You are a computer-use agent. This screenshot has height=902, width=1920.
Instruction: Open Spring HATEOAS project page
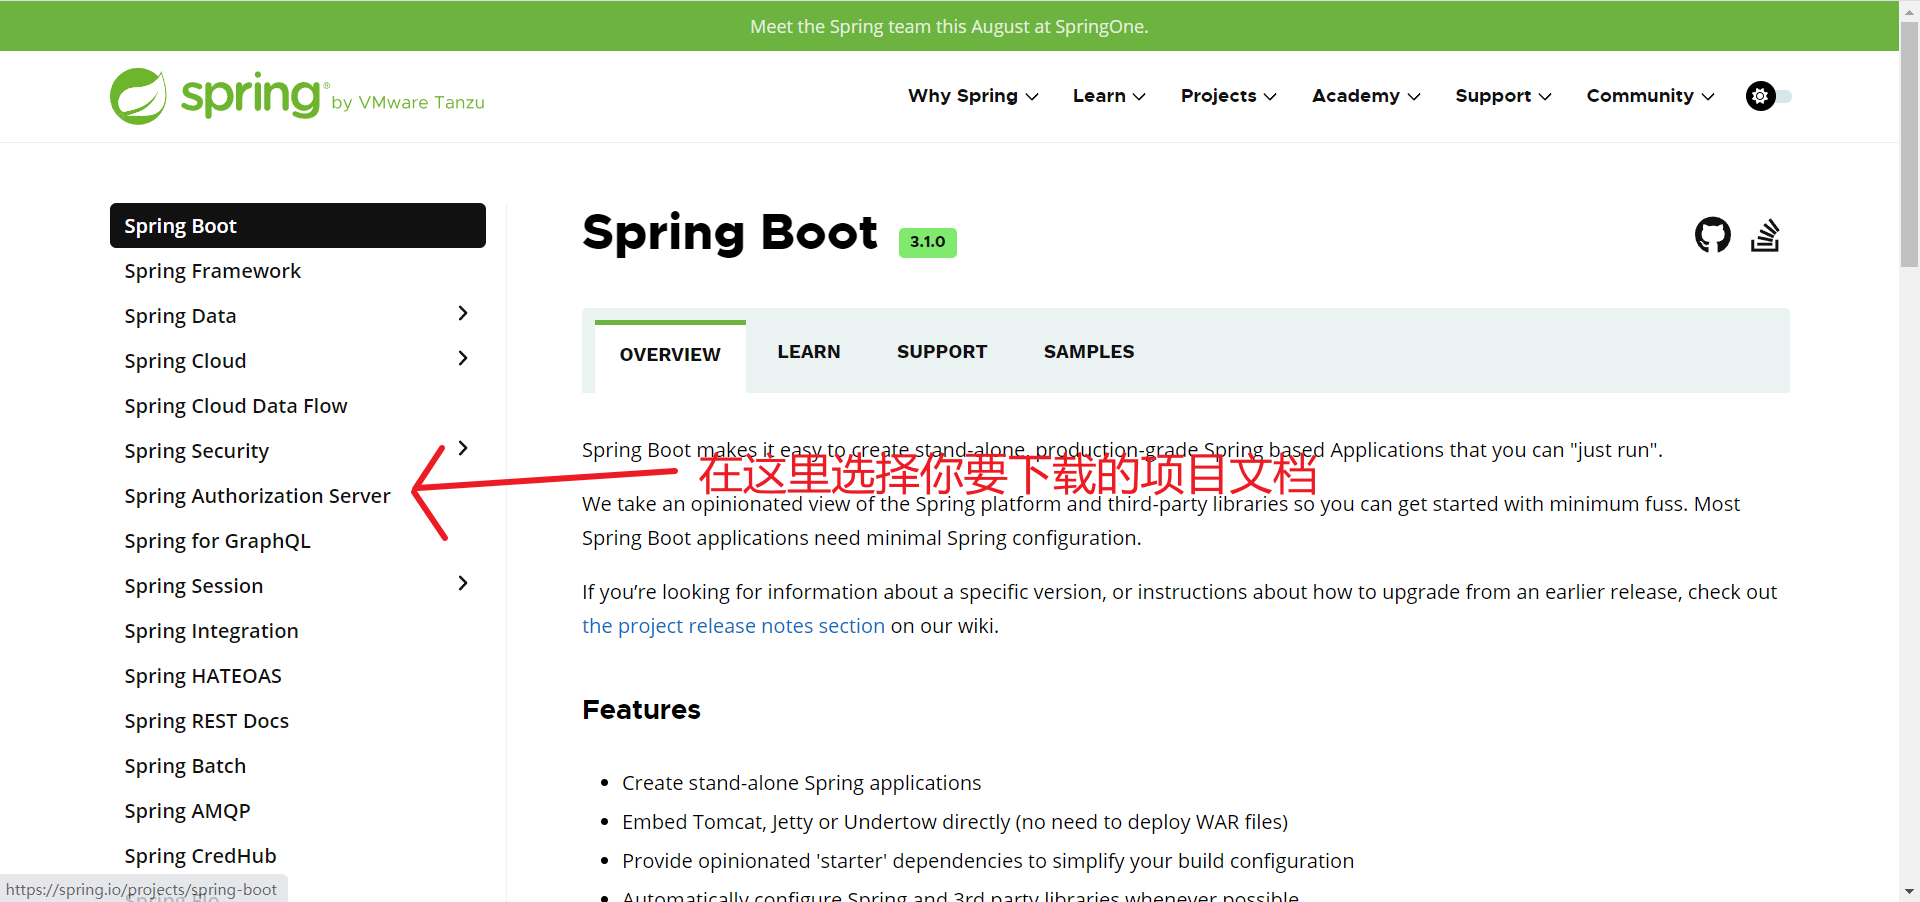pyautogui.click(x=203, y=676)
